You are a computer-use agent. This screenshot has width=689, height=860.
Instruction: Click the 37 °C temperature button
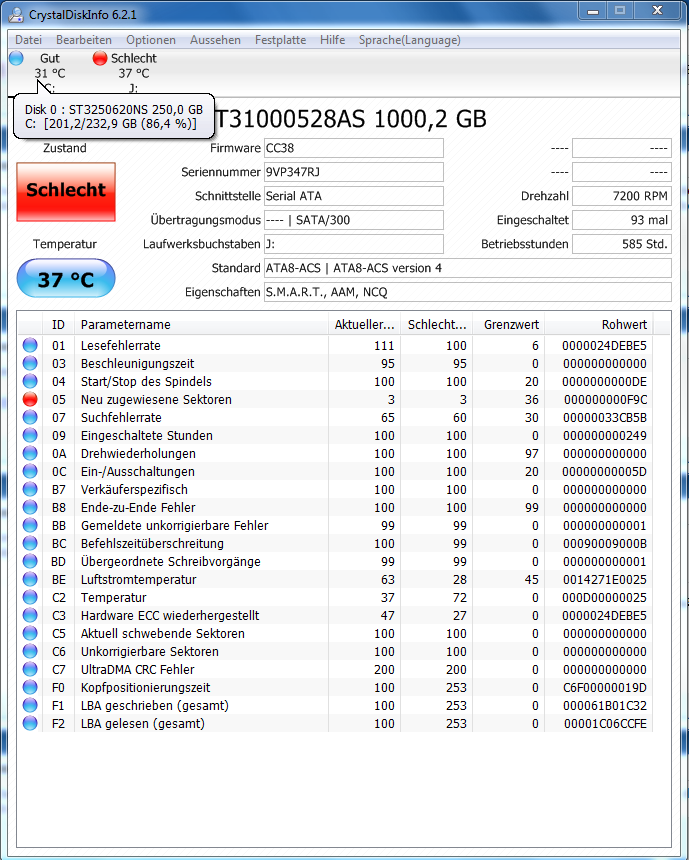click(66, 279)
